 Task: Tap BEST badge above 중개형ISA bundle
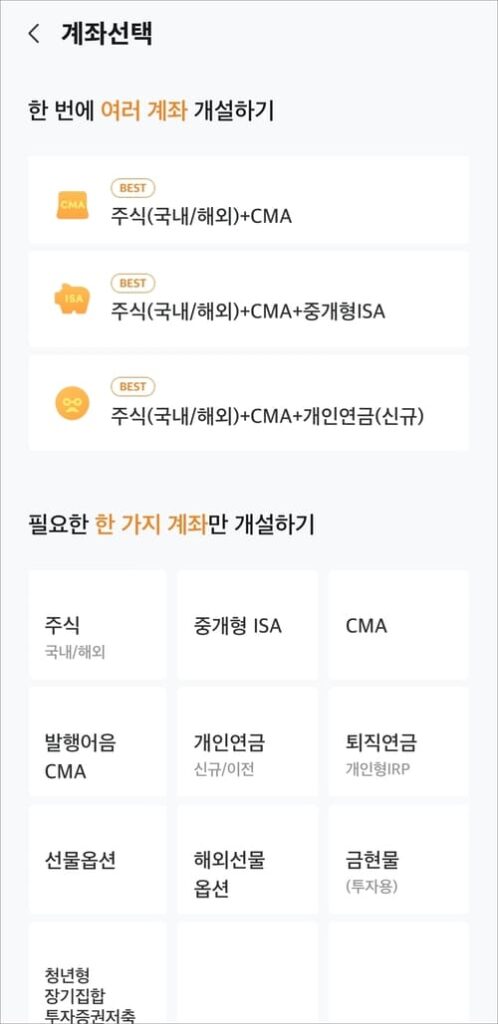click(x=133, y=283)
